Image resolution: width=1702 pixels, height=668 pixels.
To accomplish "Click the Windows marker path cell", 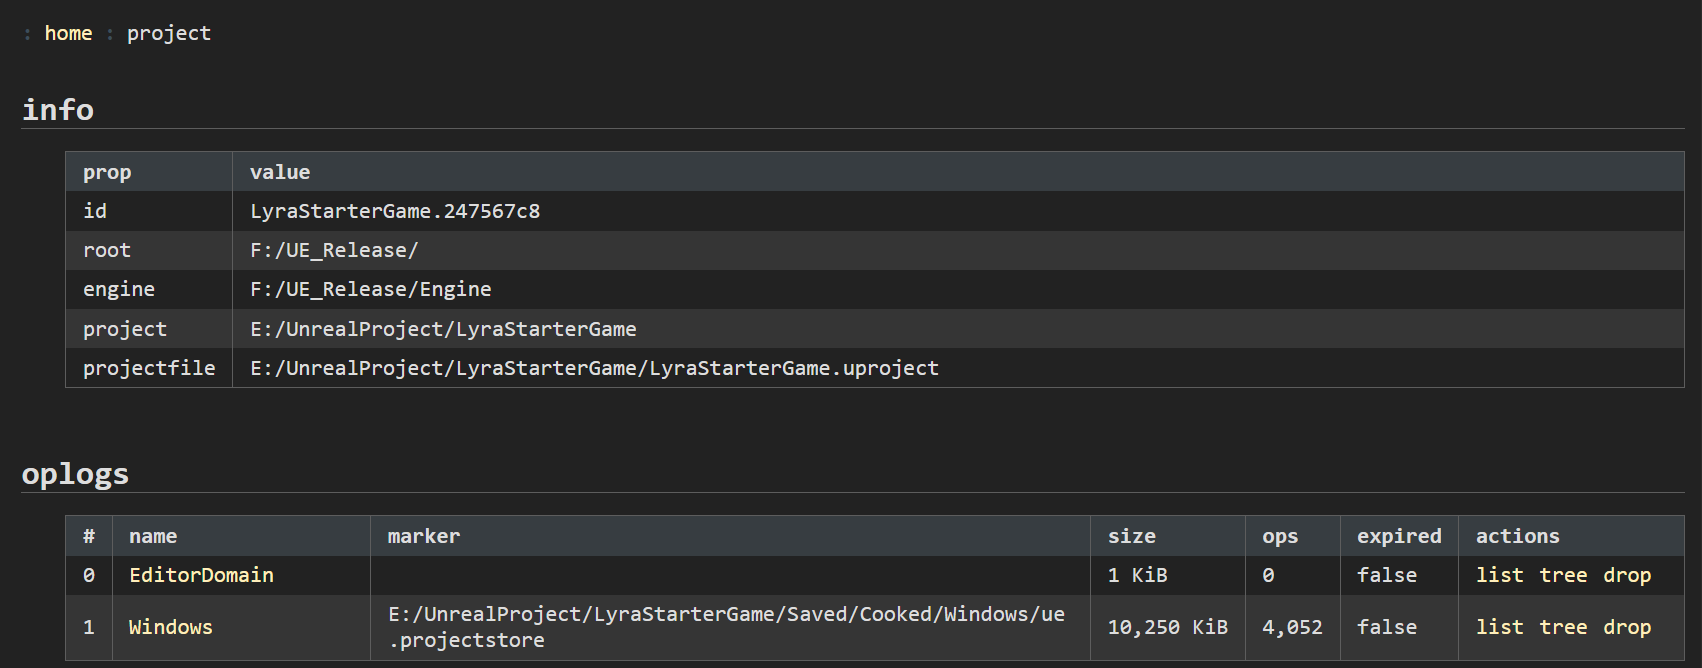I will click(730, 627).
